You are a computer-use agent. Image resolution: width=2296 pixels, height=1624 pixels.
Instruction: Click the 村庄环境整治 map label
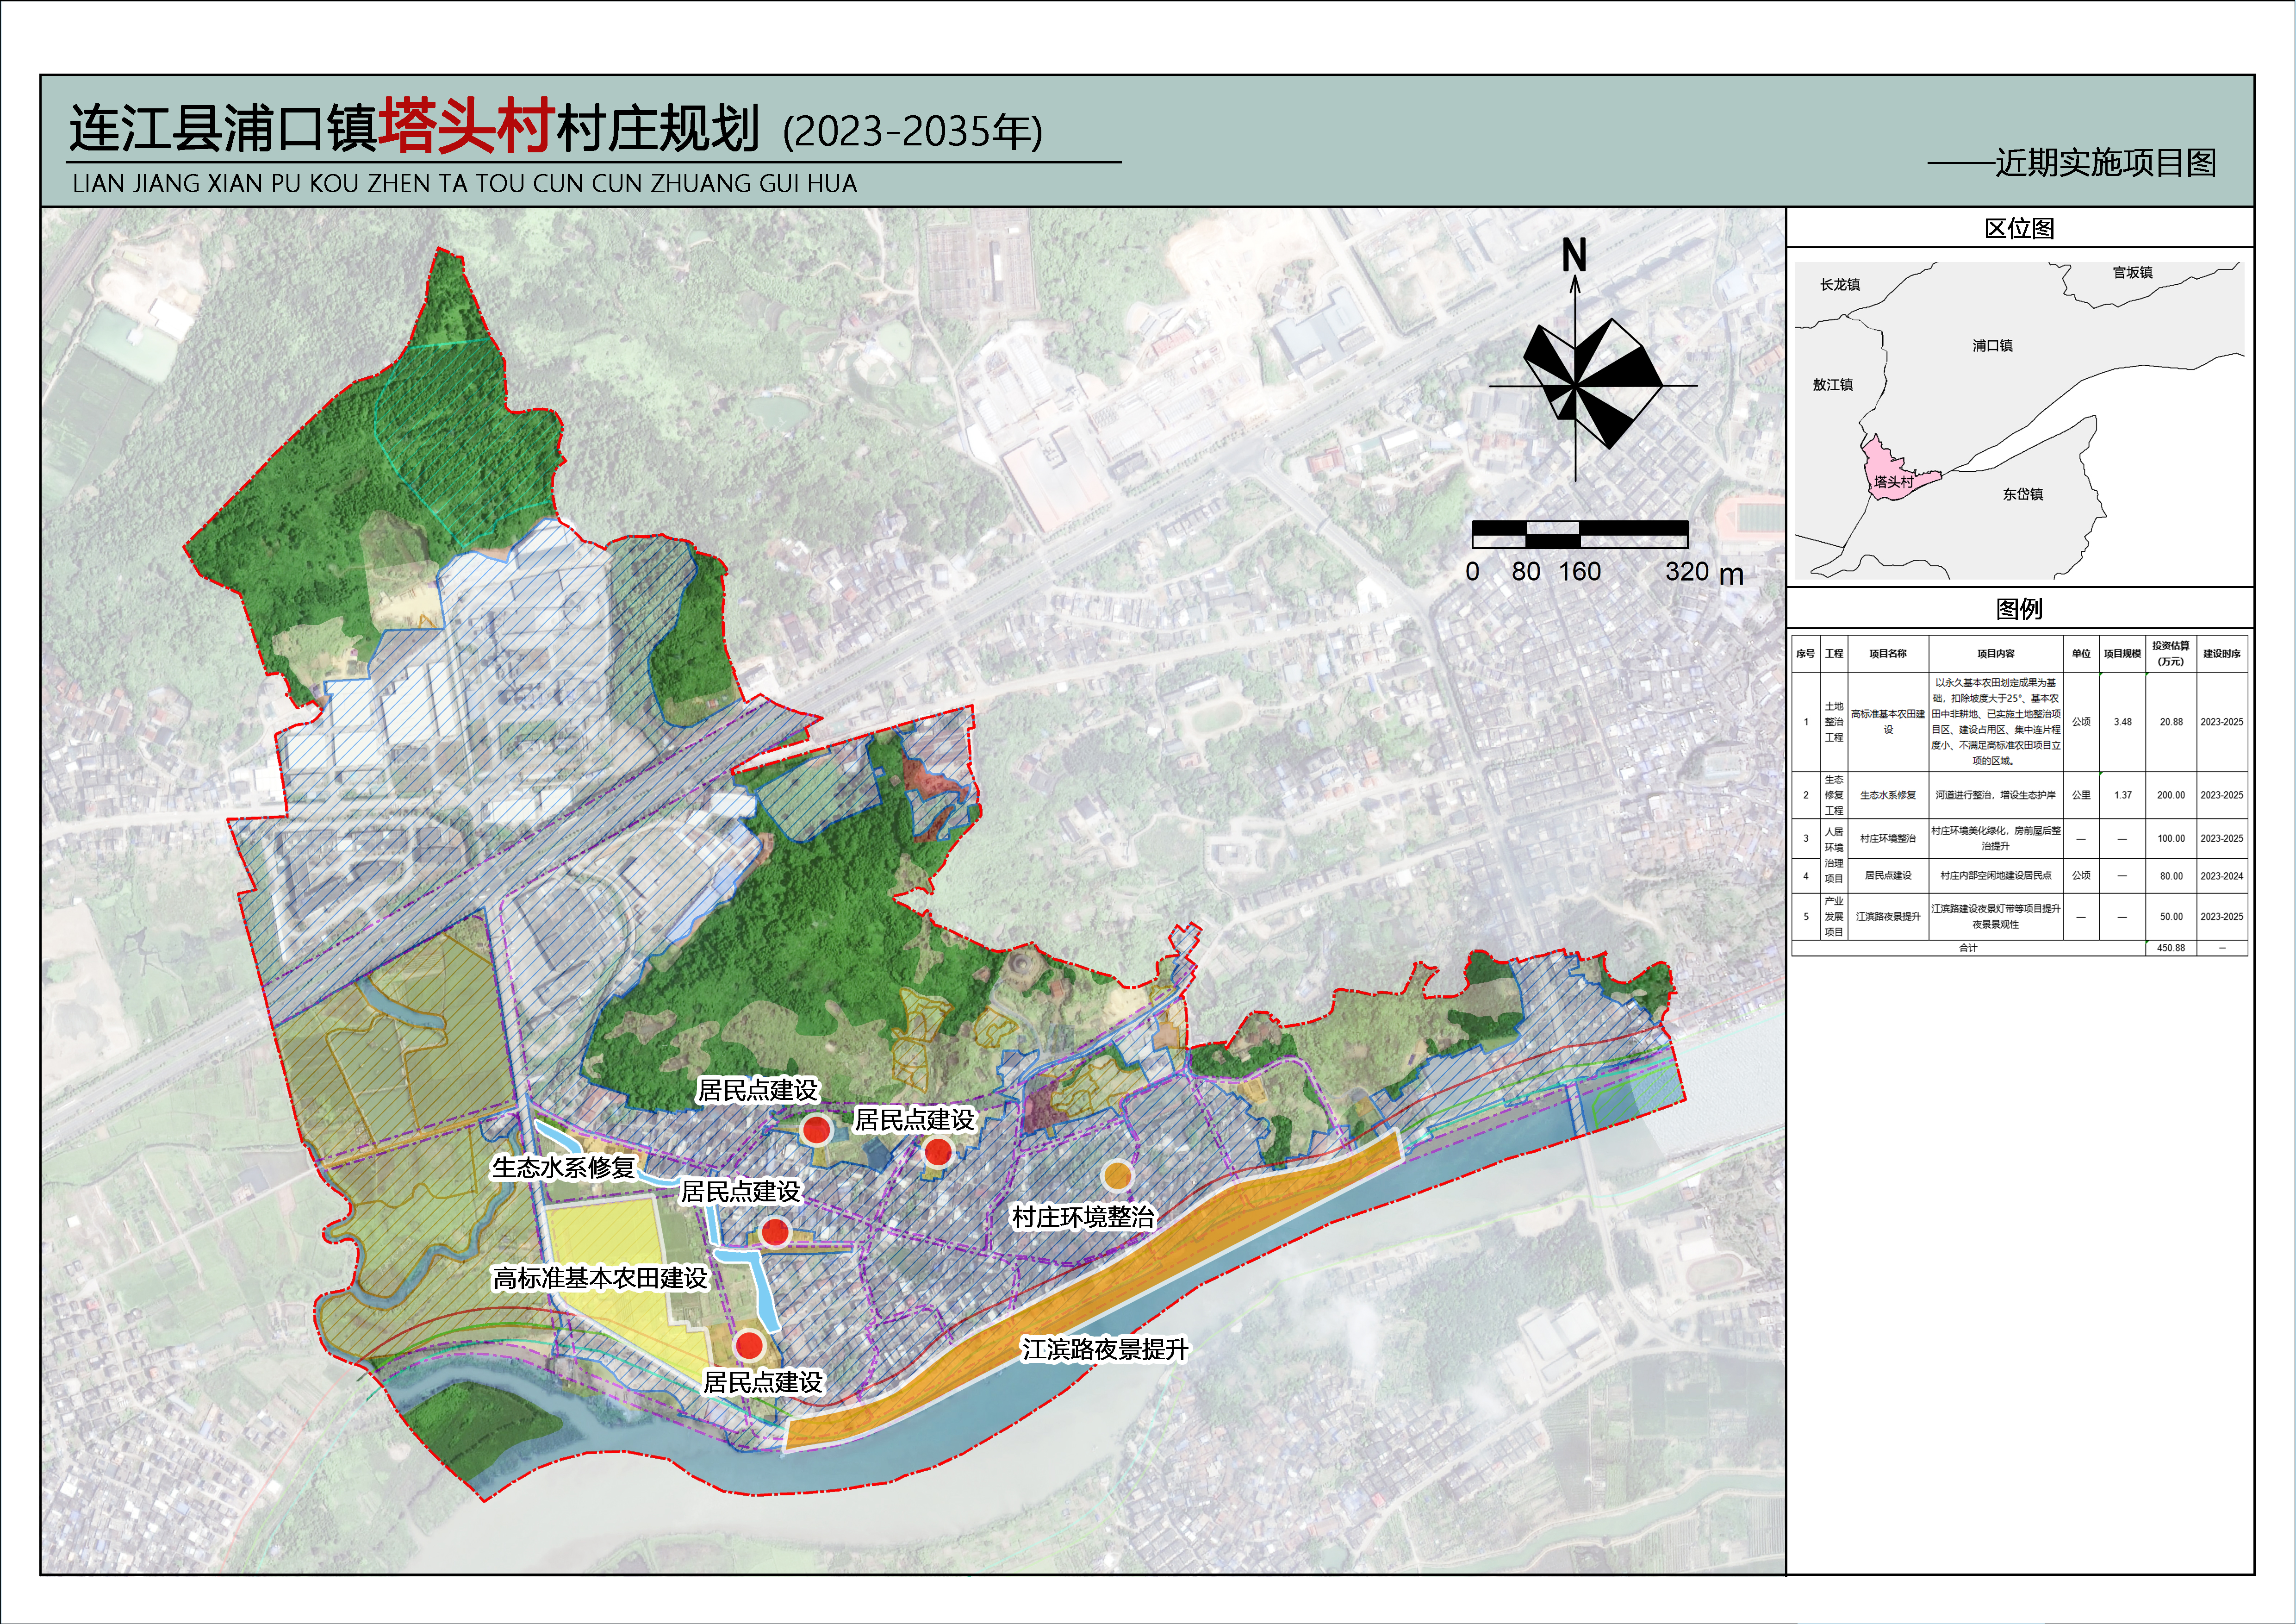click(1082, 1217)
